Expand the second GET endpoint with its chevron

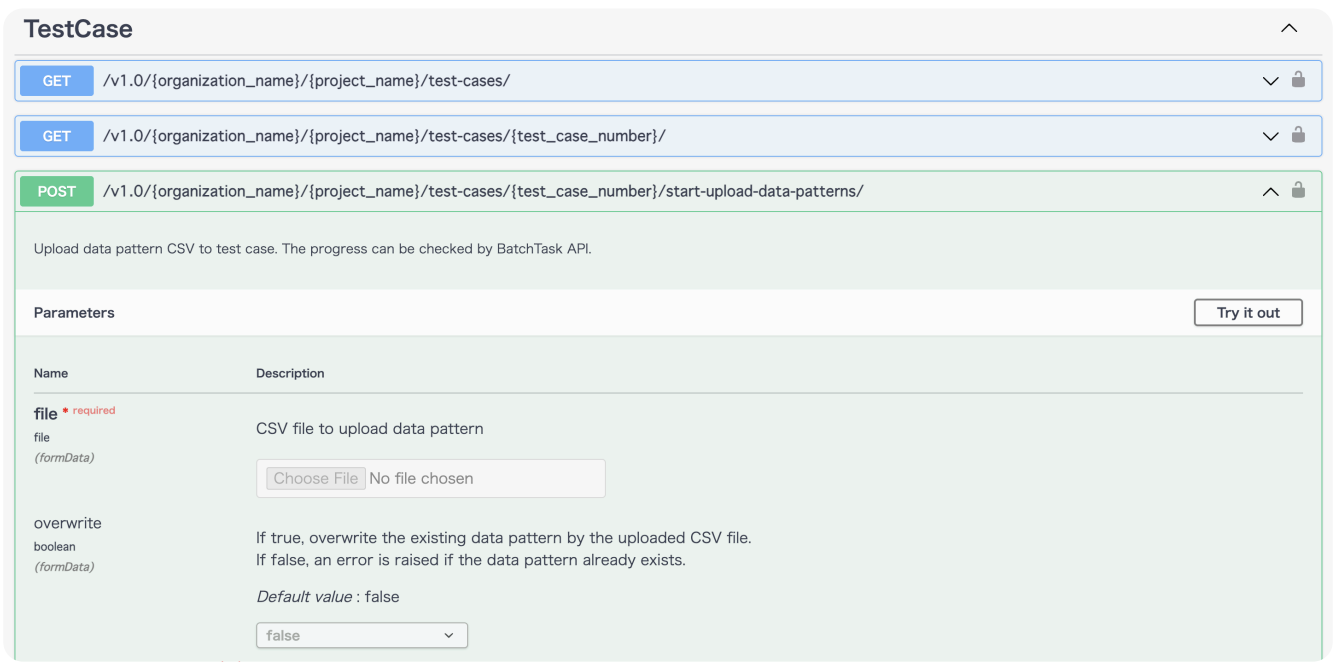(1270, 136)
